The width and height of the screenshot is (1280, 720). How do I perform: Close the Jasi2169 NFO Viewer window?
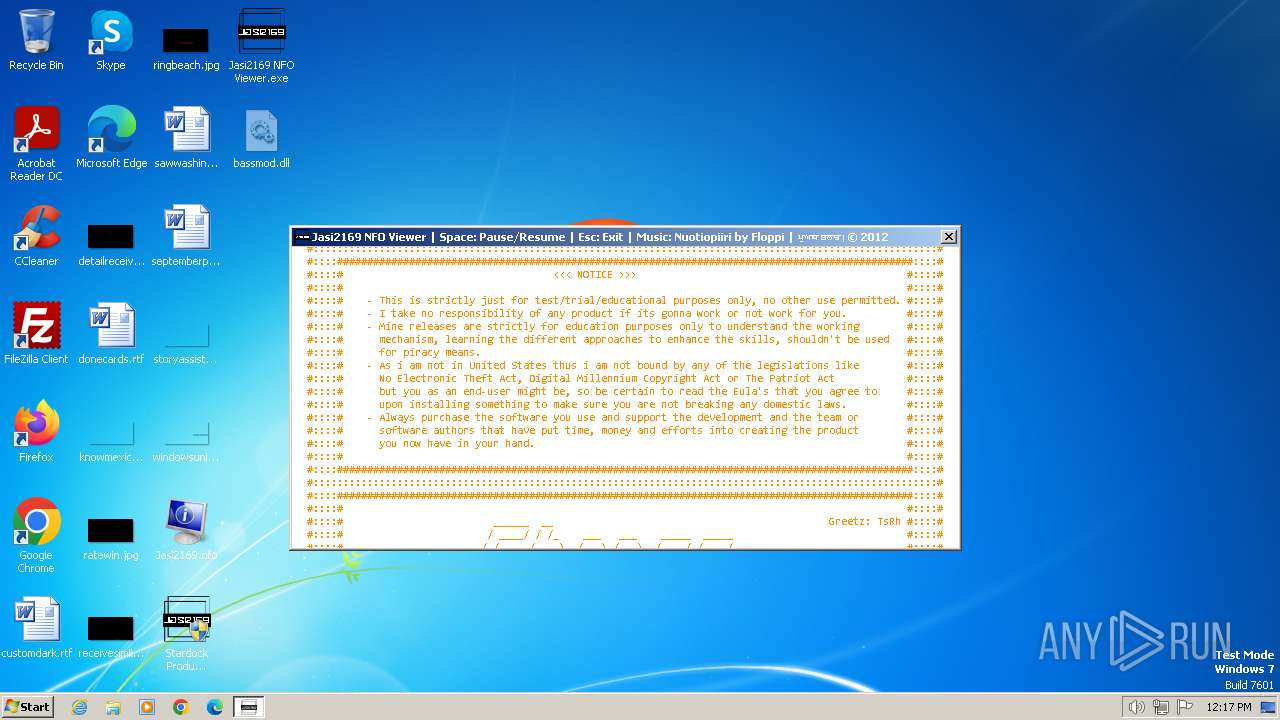(949, 237)
